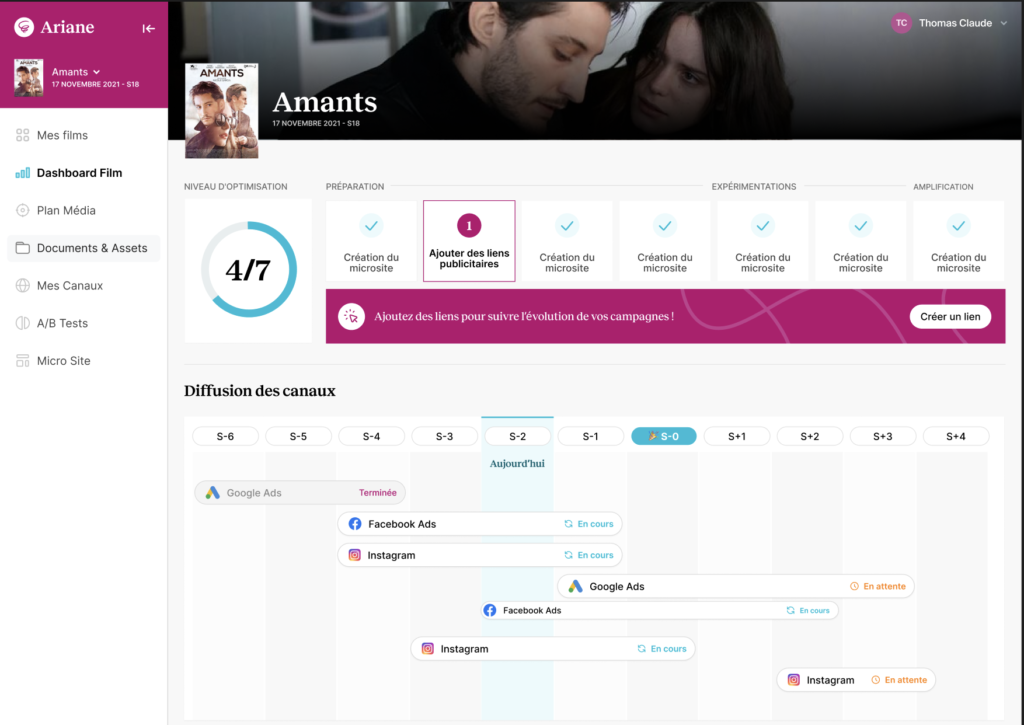This screenshot has height=725, width=1024.
Task: Click the Dashboard Film bar chart icon
Action: point(23,173)
